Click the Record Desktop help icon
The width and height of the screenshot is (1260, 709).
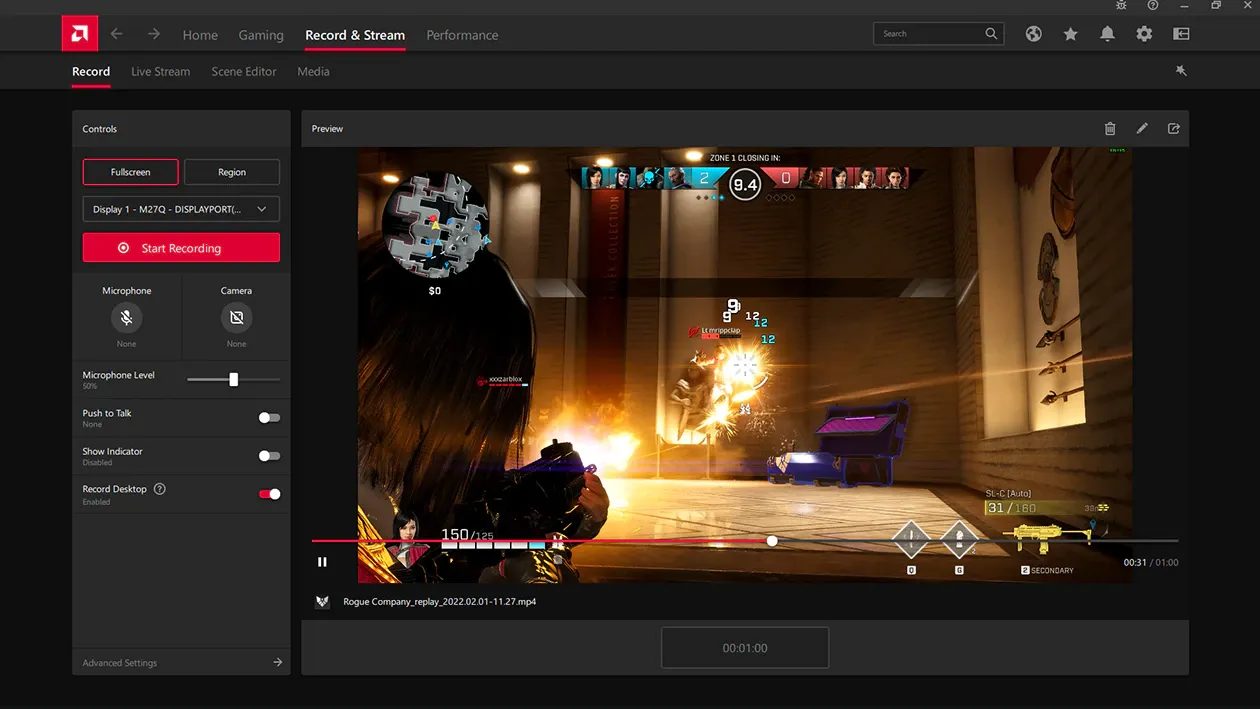[x=160, y=489]
